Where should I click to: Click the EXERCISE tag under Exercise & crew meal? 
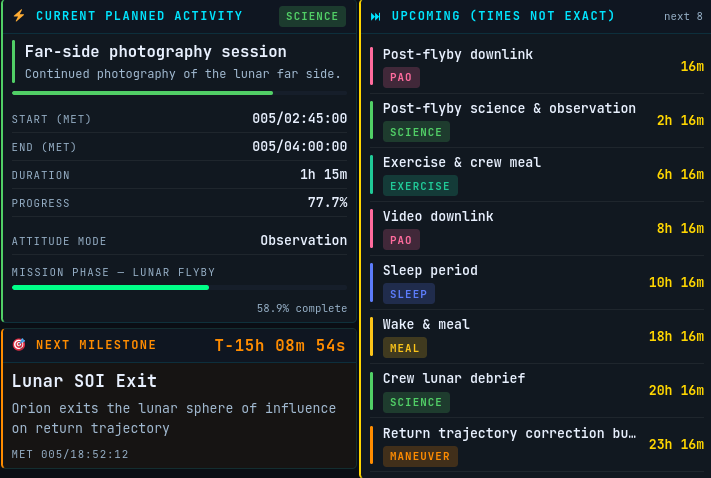pos(420,186)
